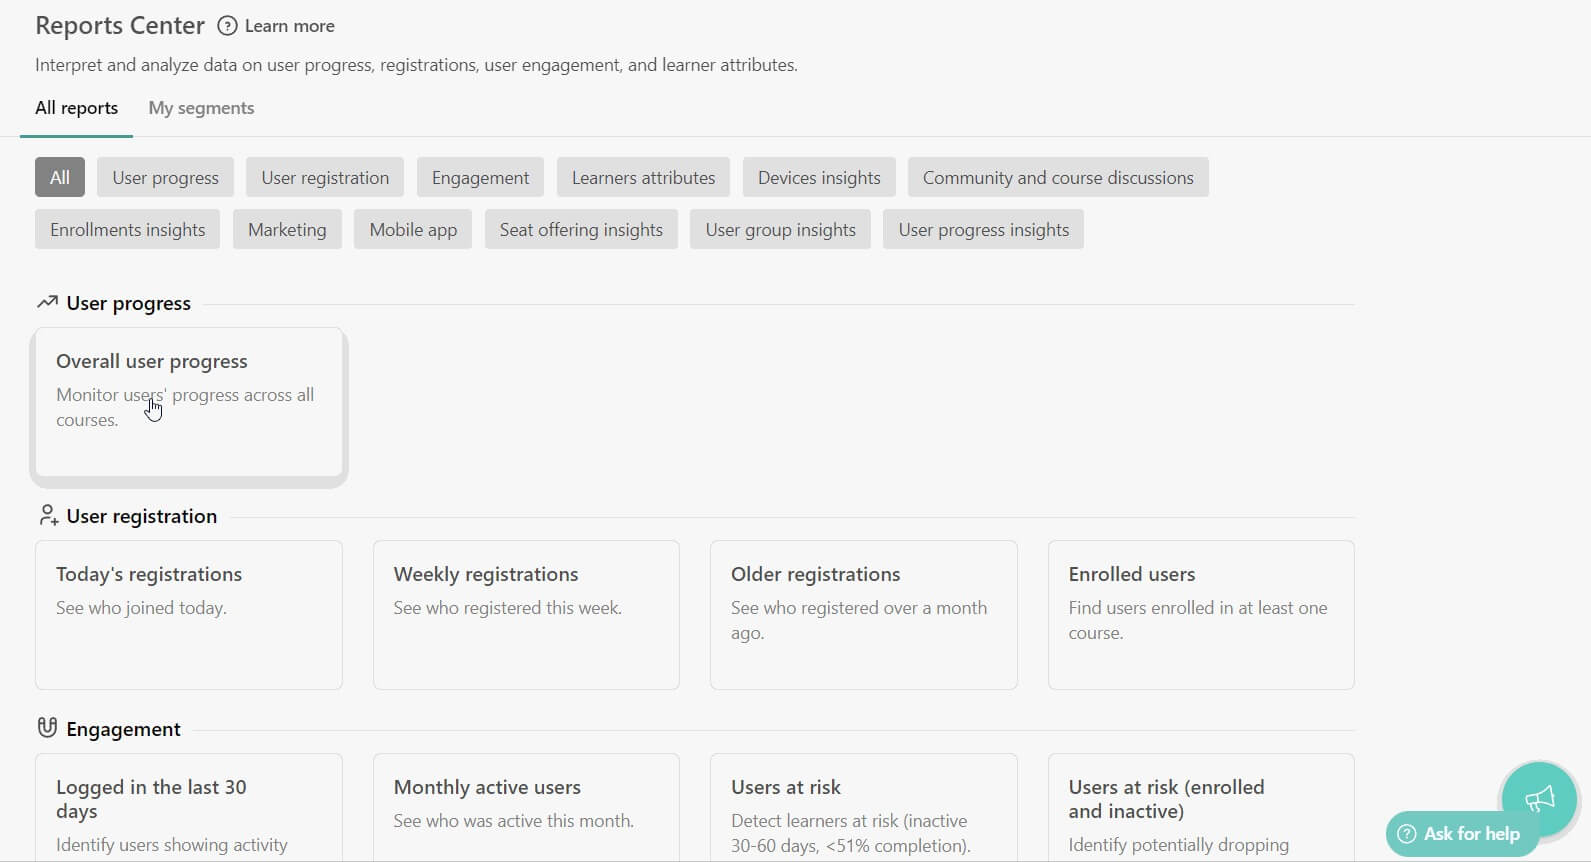1591x862 pixels.
Task: Select the Devices insights filter
Action: (x=819, y=178)
